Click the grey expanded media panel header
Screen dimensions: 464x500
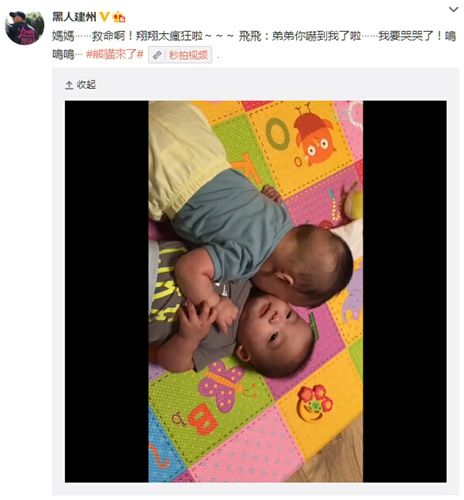pos(256,85)
